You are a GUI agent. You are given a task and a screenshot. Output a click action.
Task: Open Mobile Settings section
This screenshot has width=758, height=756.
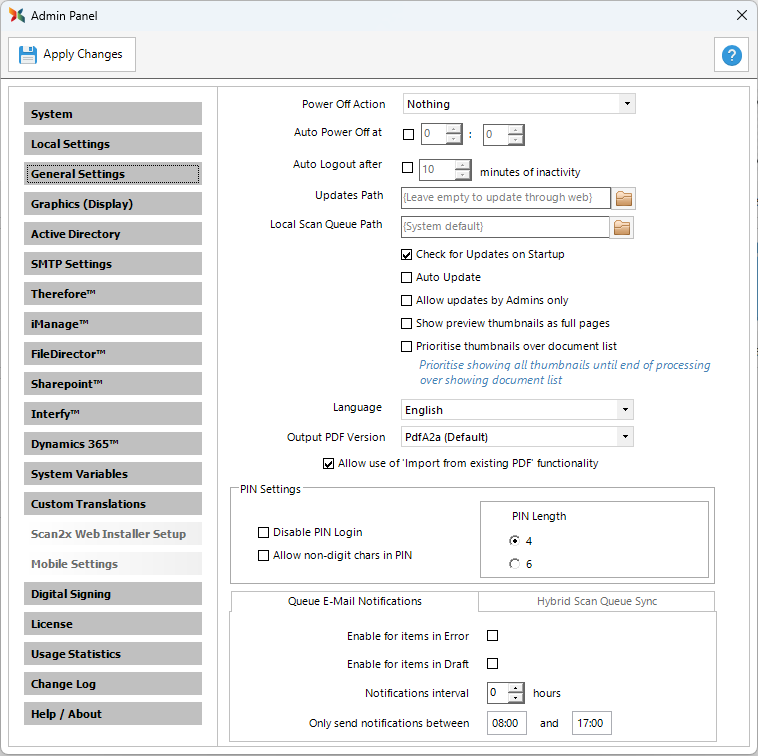(113, 563)
